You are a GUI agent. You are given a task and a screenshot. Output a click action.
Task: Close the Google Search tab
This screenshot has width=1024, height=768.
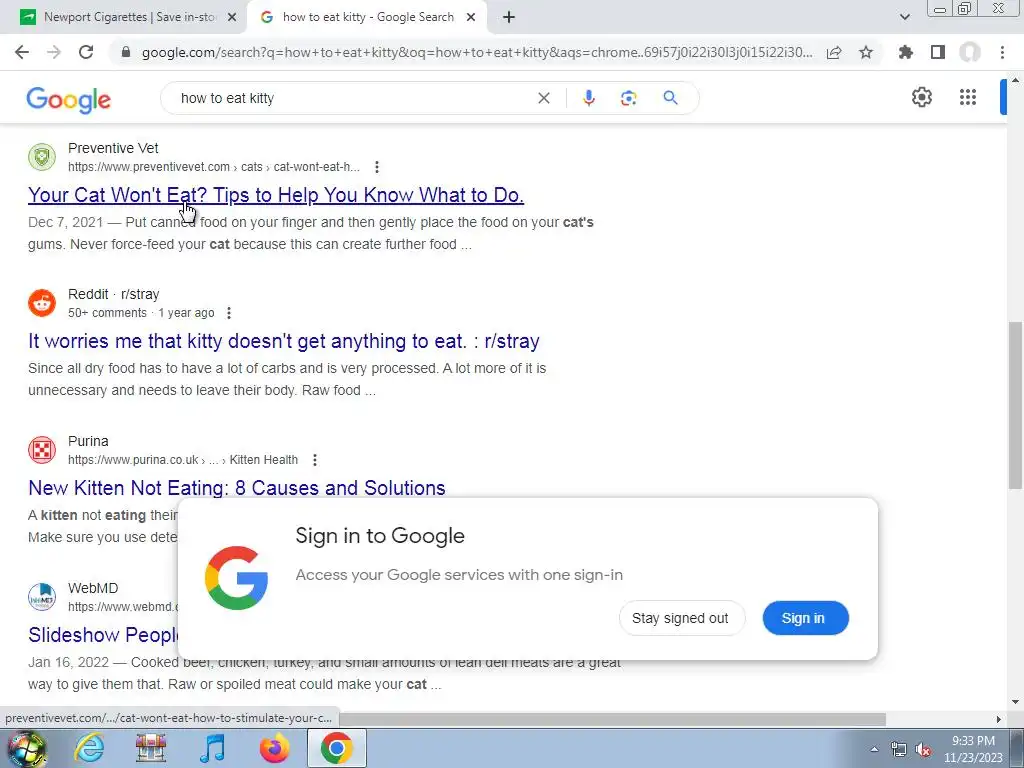coord(471,18)
